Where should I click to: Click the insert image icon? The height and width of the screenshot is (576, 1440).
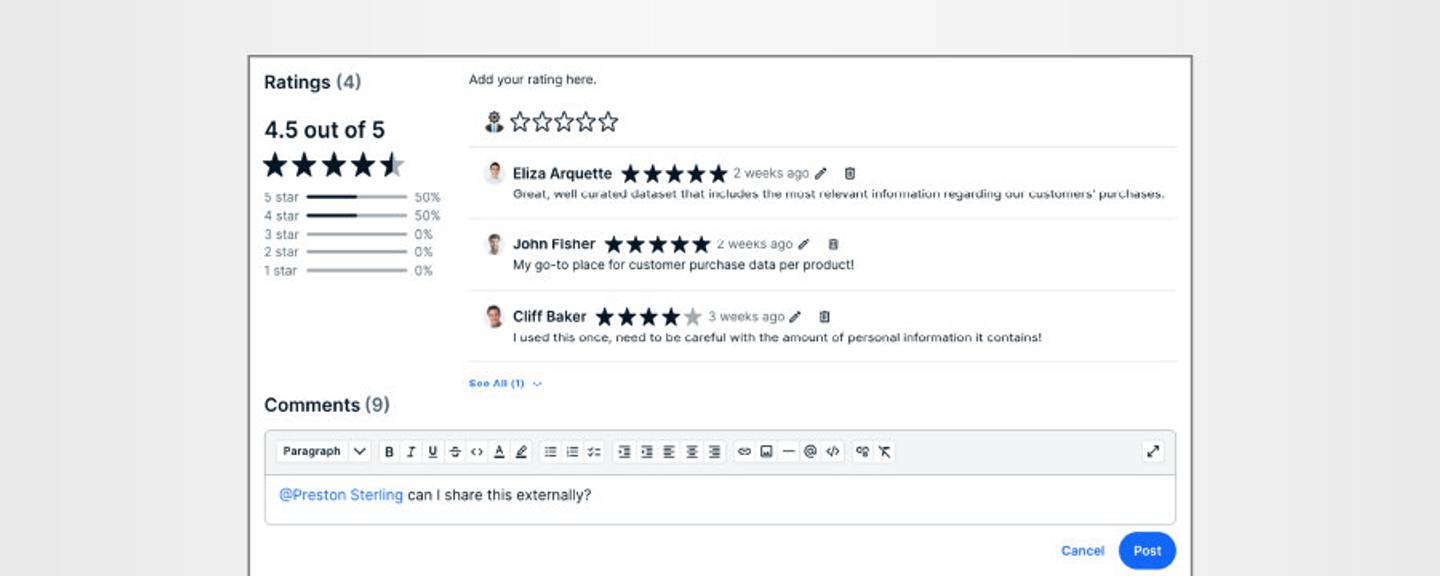point(766,452)
